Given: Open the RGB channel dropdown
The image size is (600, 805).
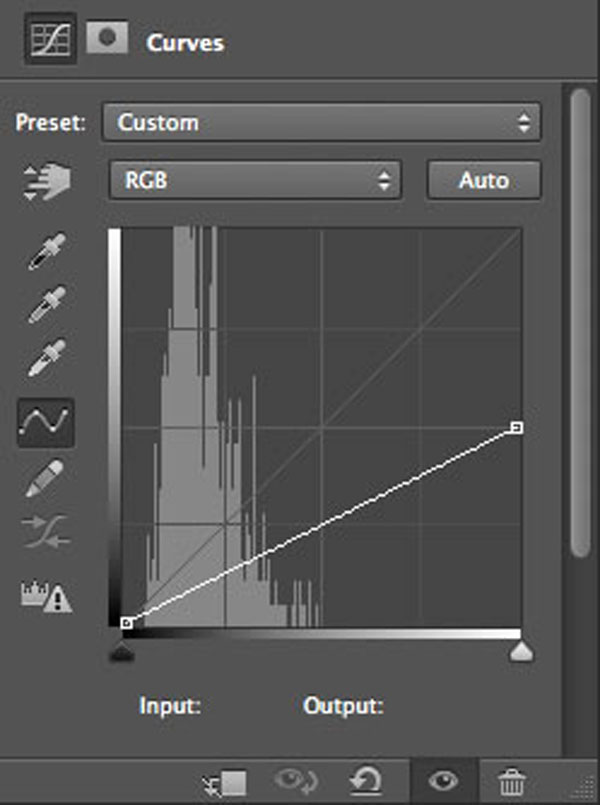Looking at the screenshot, I should click(x=255, y=180).
